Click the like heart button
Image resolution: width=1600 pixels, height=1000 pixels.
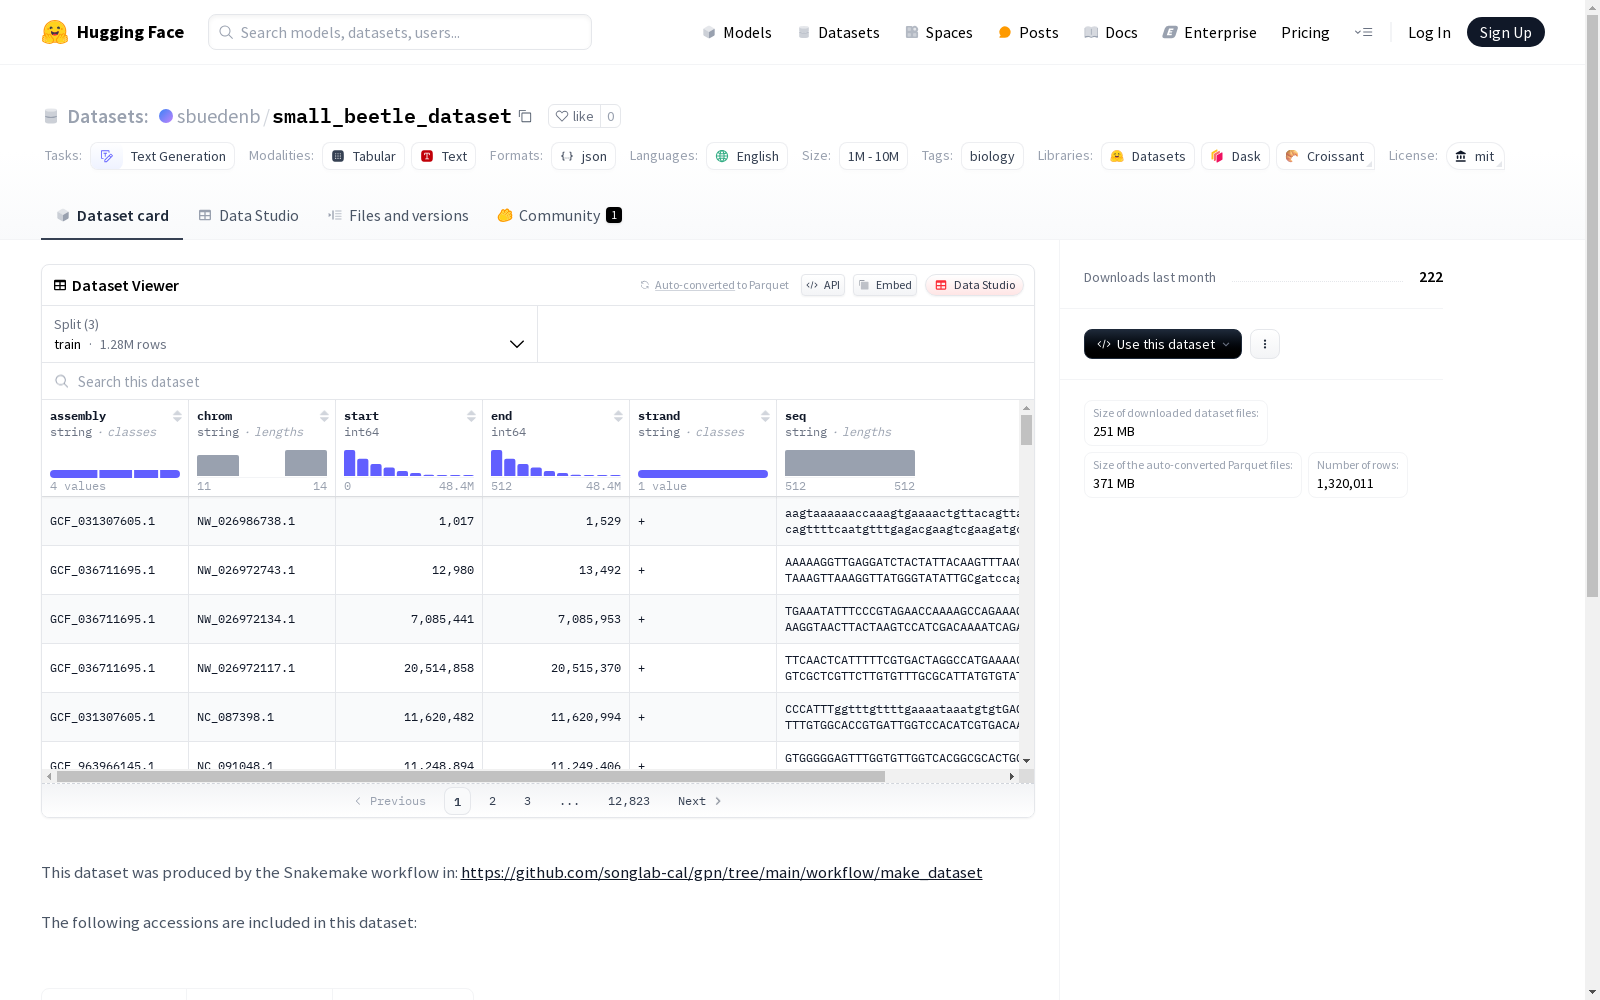coord(574,116)
